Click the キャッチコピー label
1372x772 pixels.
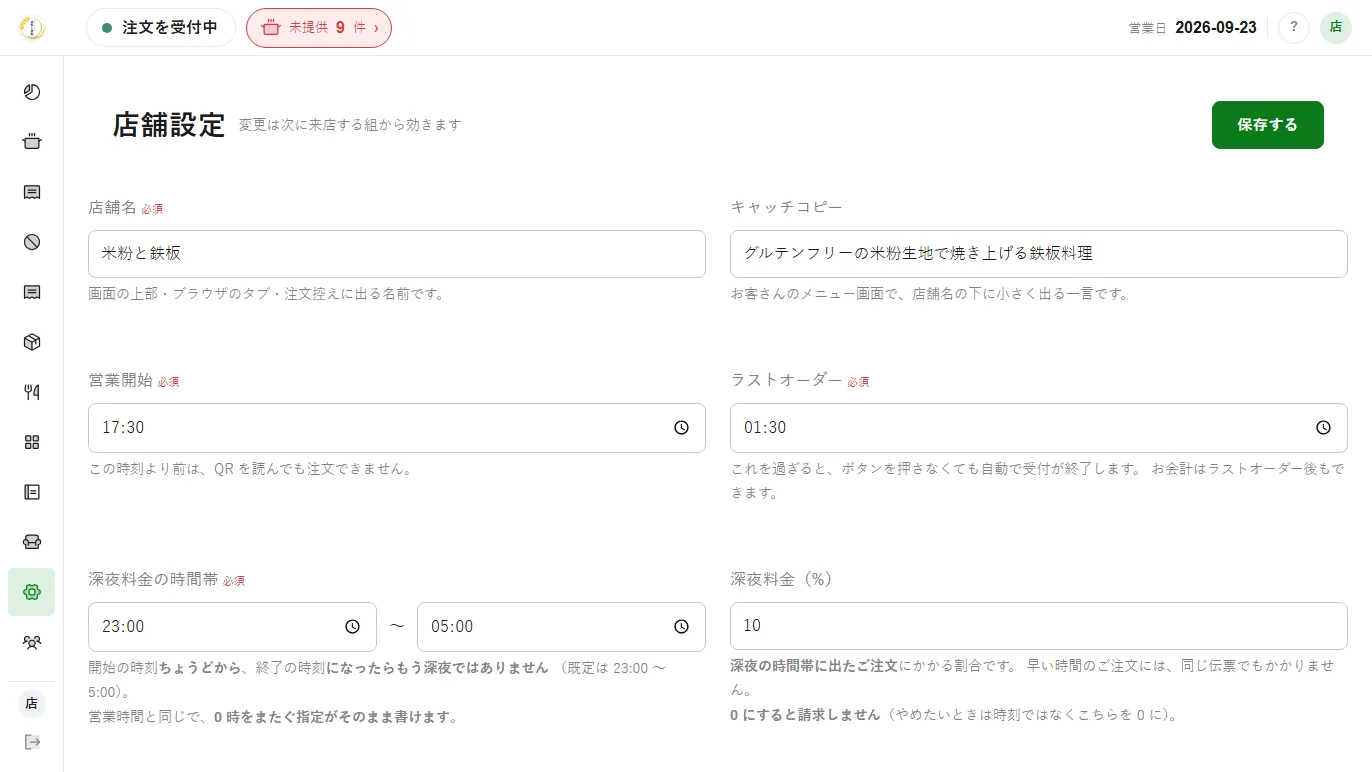click(787, 207)
